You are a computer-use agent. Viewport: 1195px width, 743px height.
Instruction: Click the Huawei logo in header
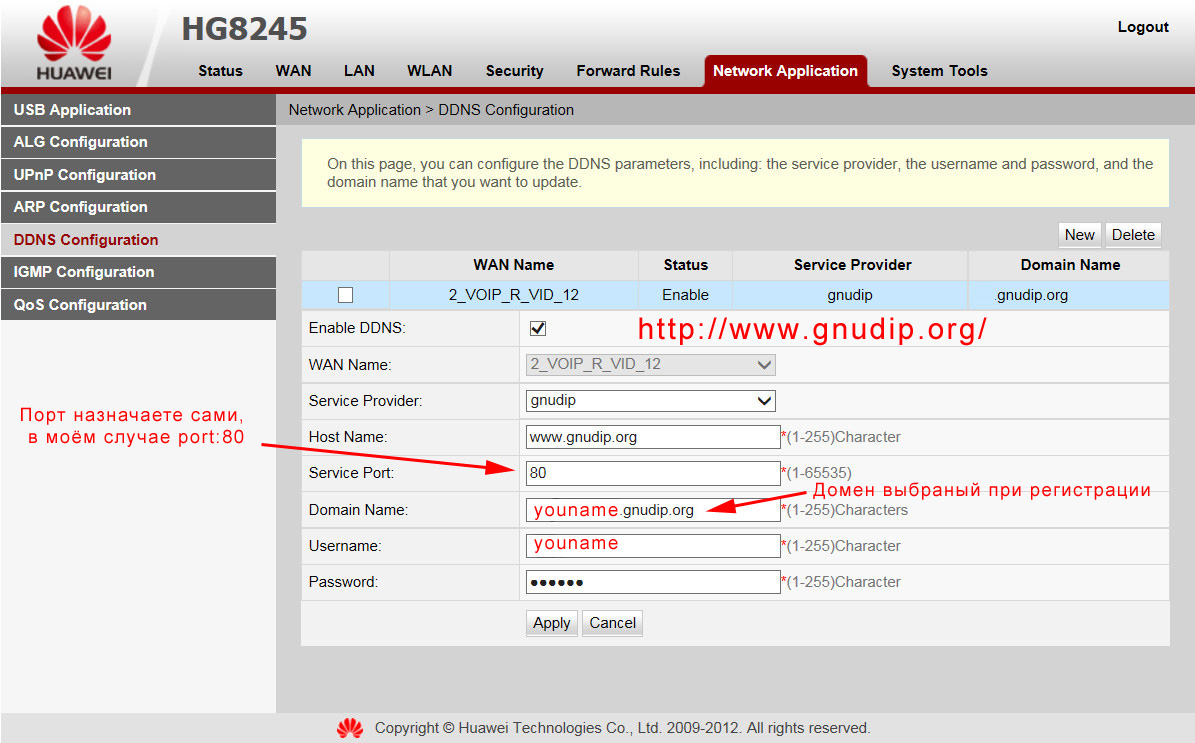[x=74, y=43]
